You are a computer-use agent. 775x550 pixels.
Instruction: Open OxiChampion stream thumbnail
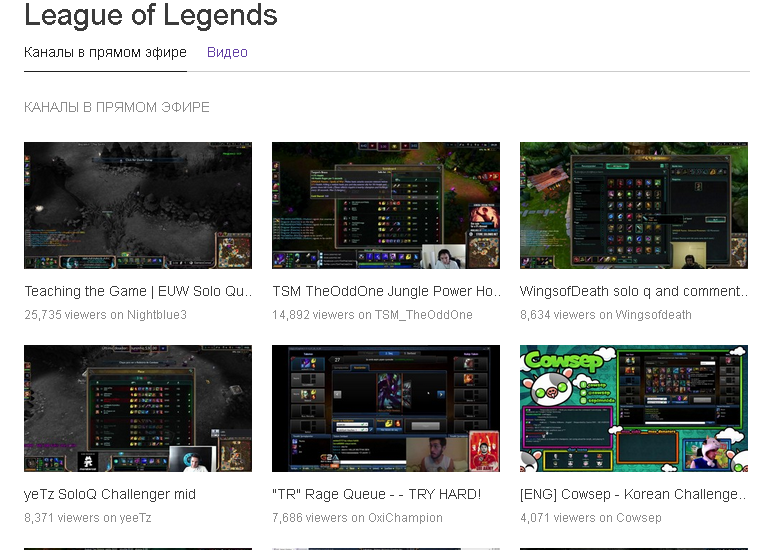(x=386, y=409)
